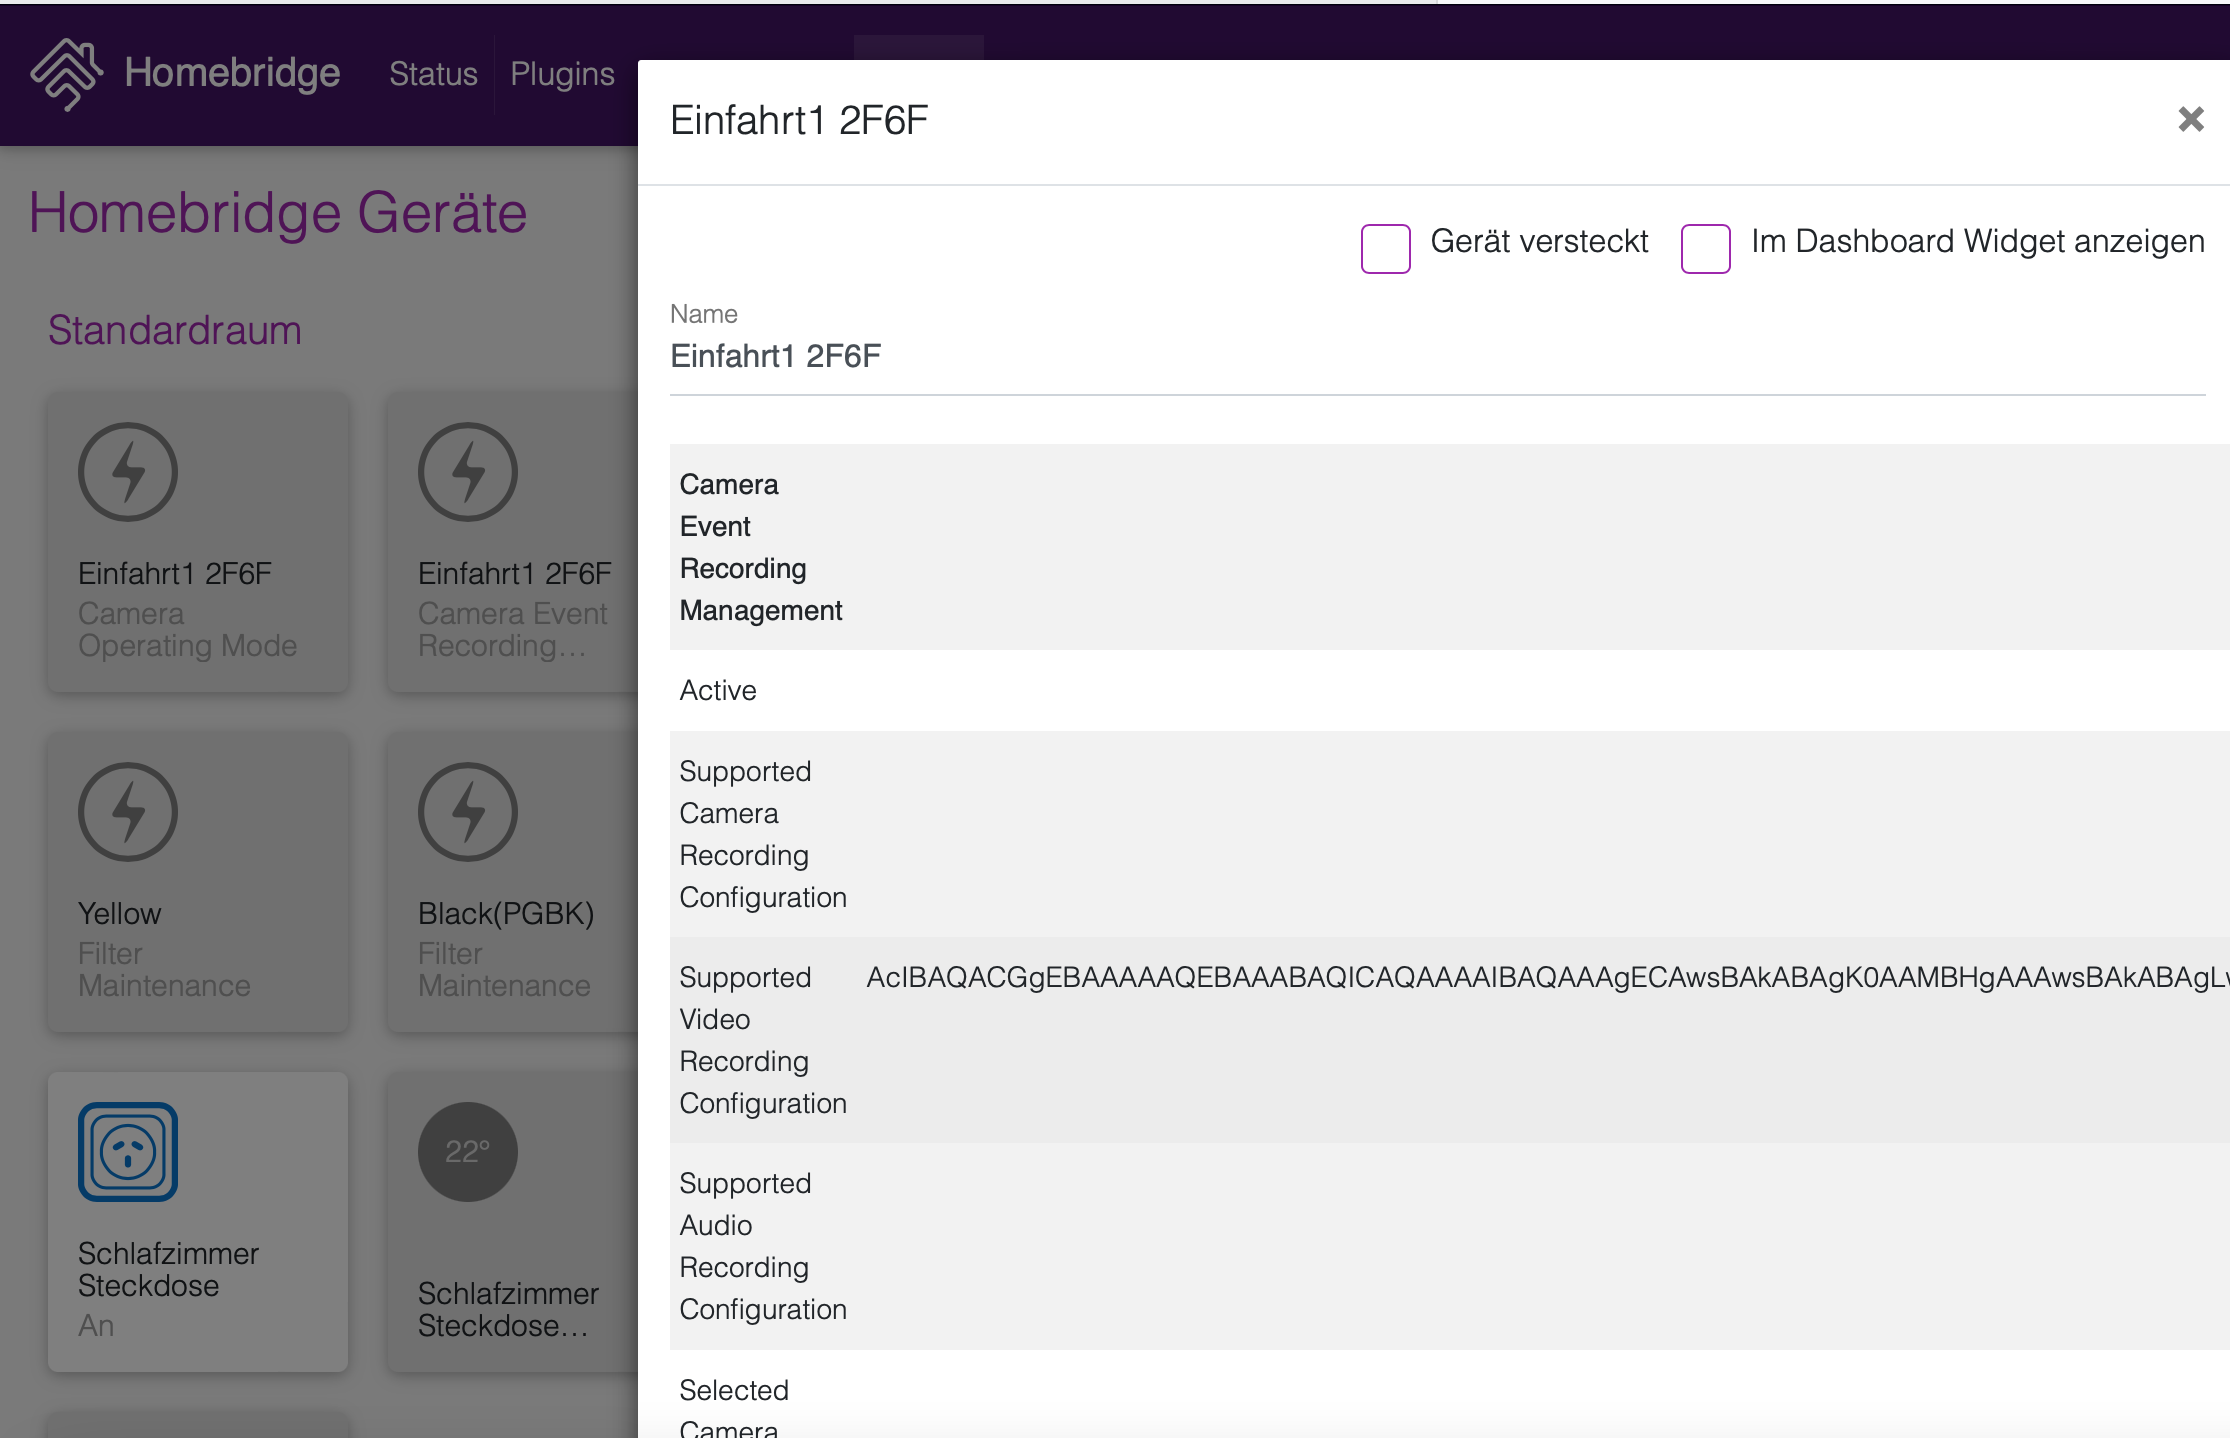Image resolution: width=2230 pixels, height=1438 pixels.
Task: Check Im Dashboard Widget anzeigen box
Action: click(1705, 248)
